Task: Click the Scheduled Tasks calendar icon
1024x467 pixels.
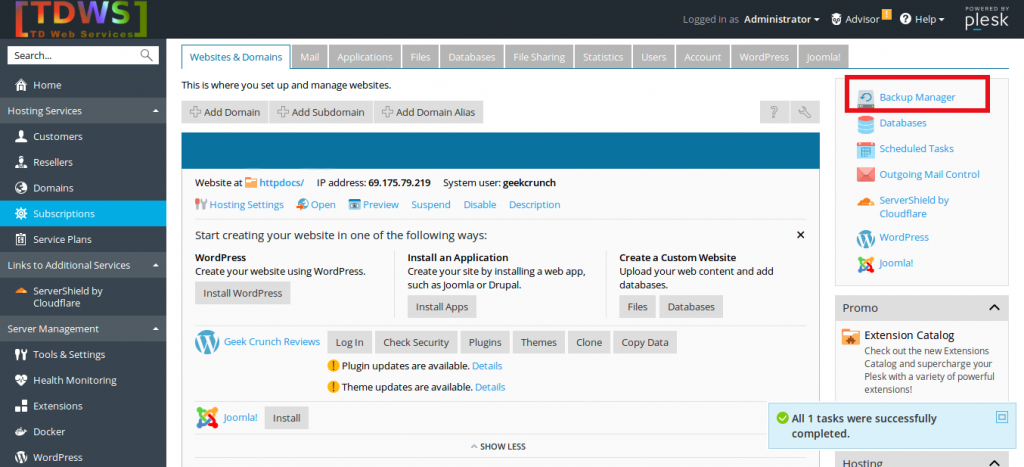Action: click(866, 149)
